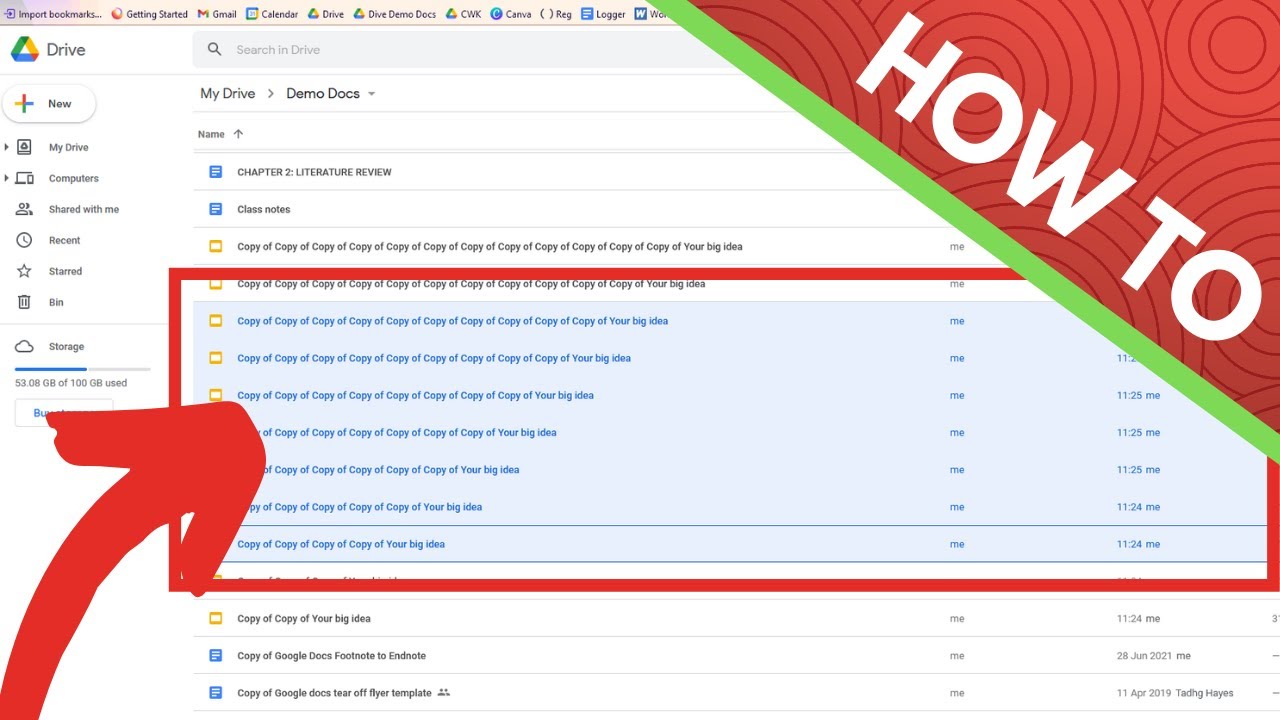
Task: Sort by the Name column header
Action: pyautogui.click(x=211, y=134)
